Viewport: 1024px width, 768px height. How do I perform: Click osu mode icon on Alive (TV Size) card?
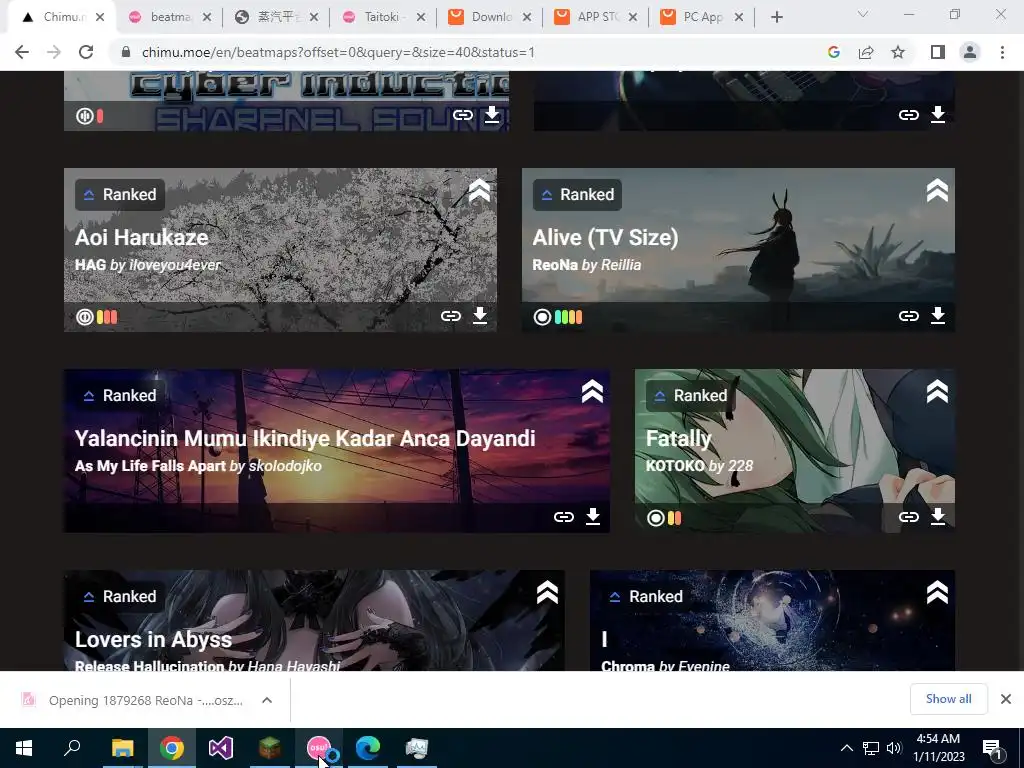tap(543, 317)
